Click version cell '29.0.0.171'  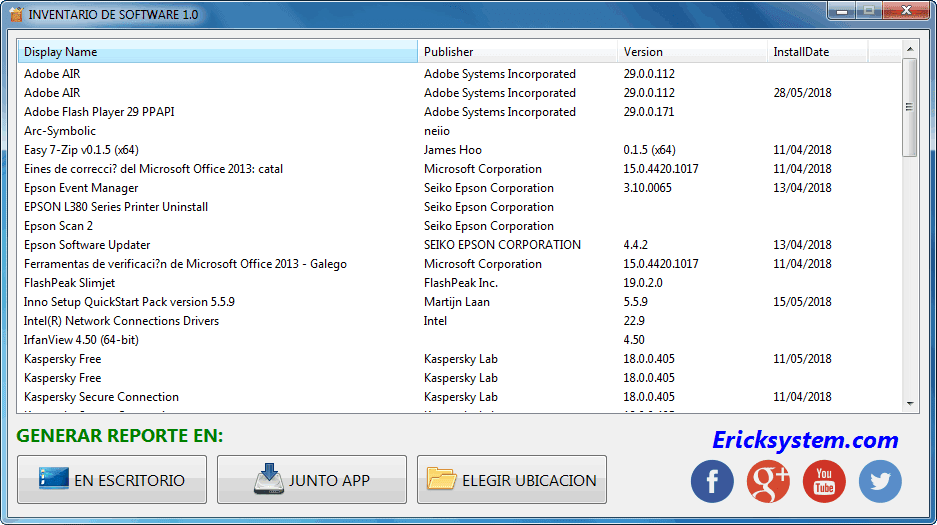(648, 112)
